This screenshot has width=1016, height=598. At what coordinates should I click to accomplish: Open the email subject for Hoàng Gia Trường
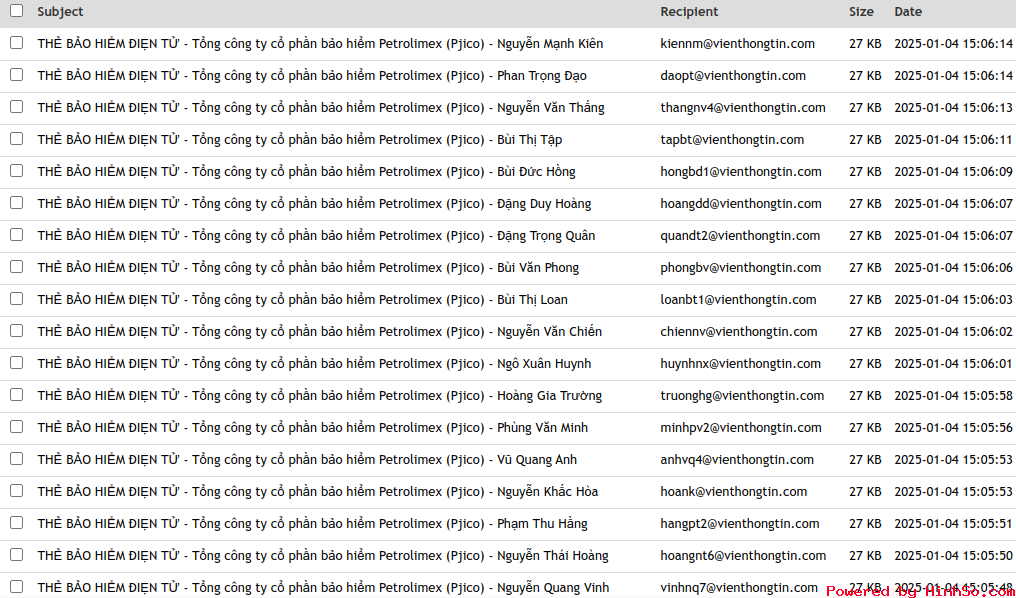pos(319,396)
